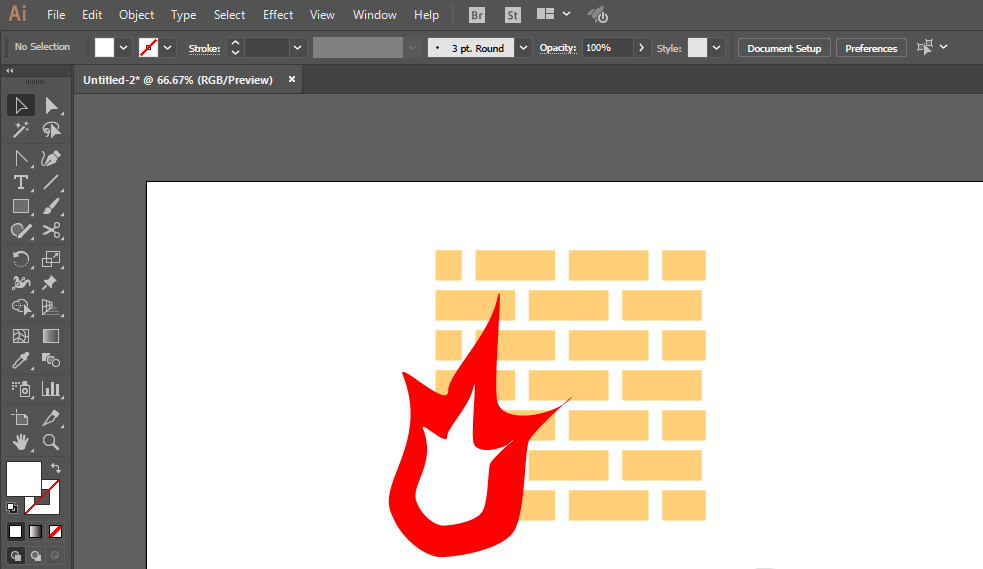Select the Column Graph tool

pos(51,389)
